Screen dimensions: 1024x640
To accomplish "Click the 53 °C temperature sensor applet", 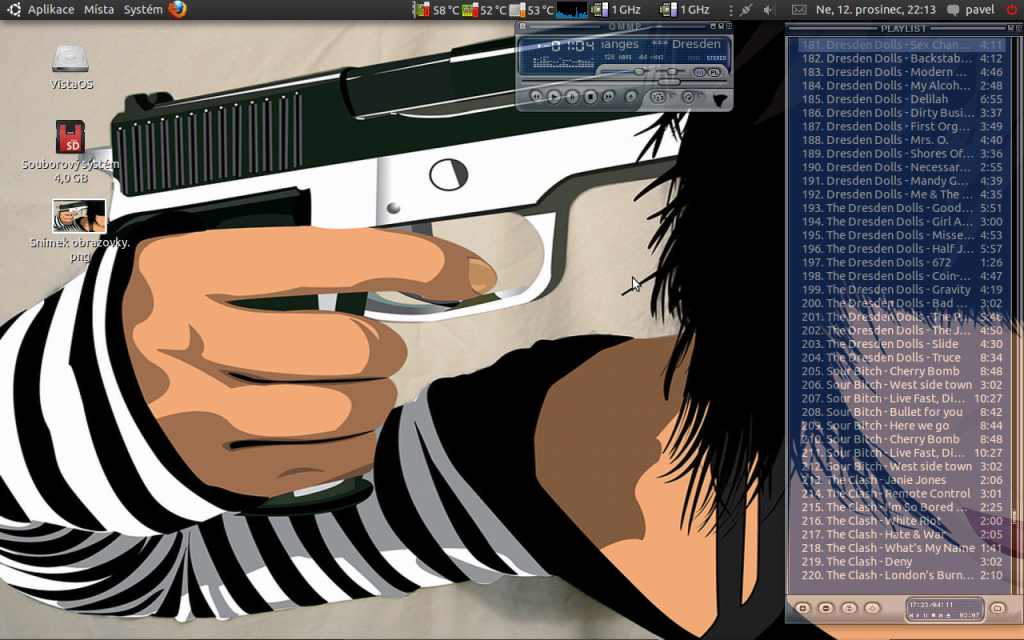I will click(x=532, y=10).
